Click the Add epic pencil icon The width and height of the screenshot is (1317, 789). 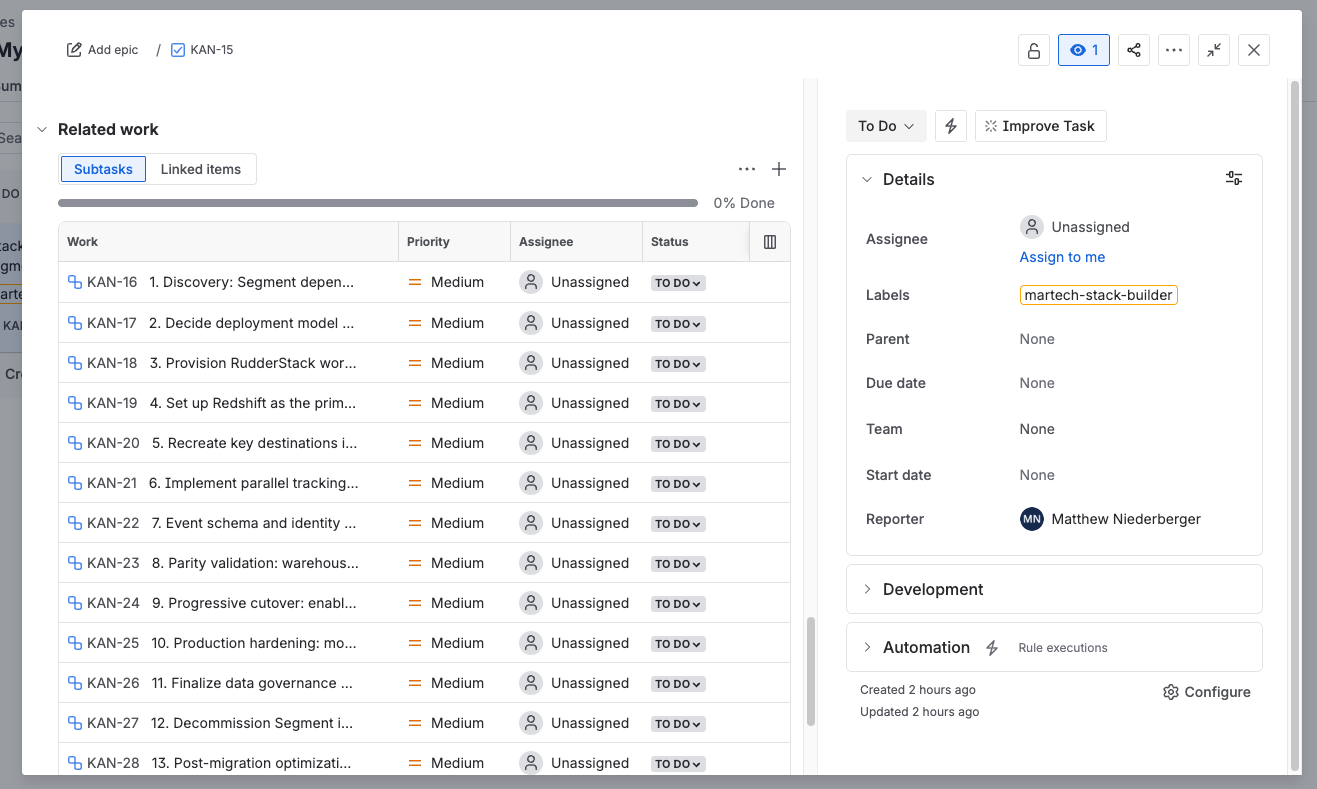(74, 50)
